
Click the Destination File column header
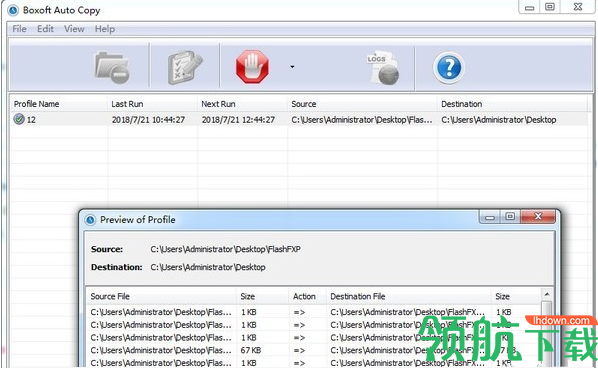408,296
